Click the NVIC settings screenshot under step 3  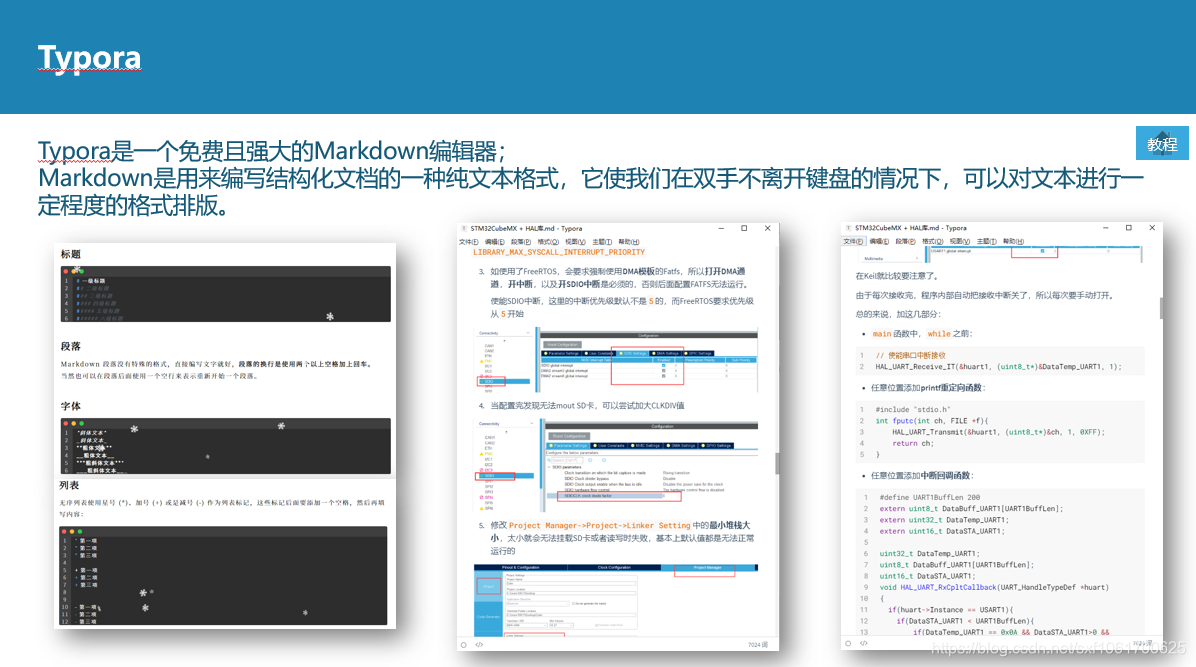pyautogui.click(x=618, y=359)
